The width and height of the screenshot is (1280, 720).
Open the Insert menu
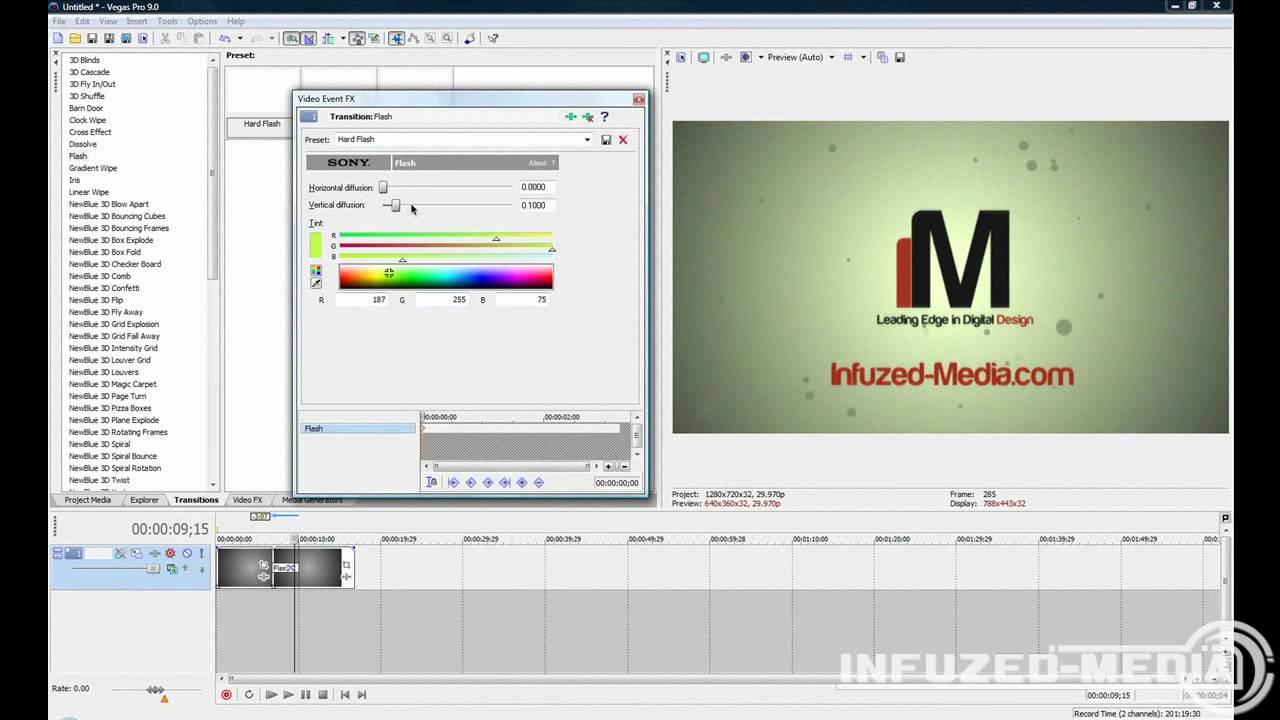click(x=137, y=21)
